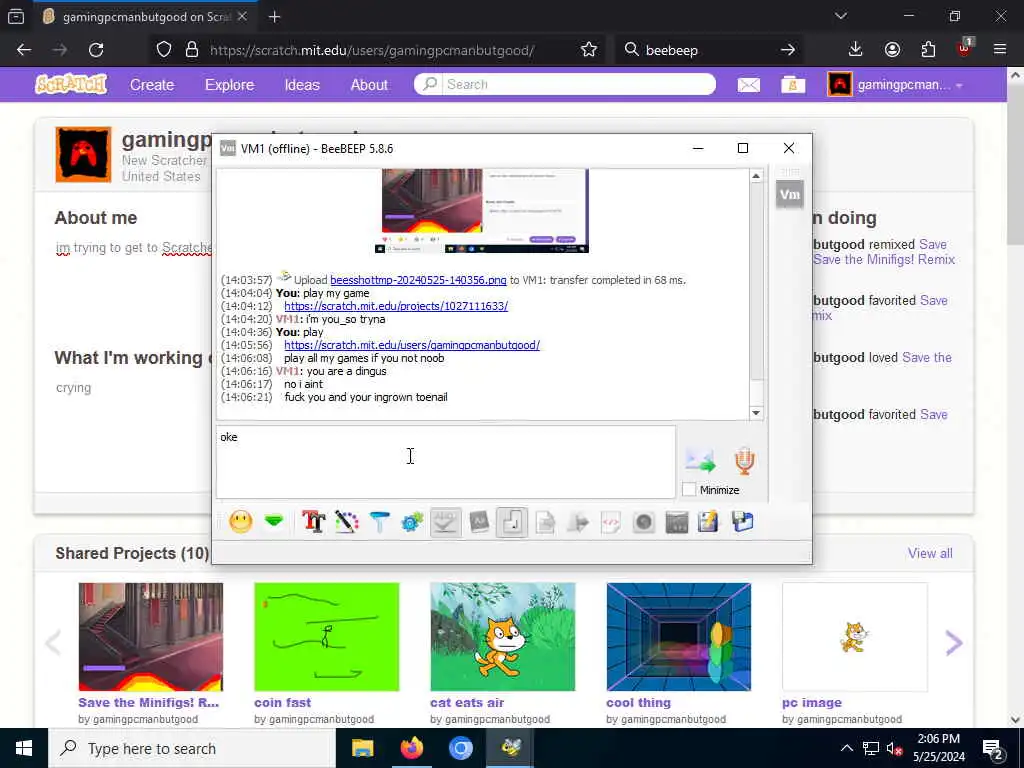
Task: Click the code snippet icon in BeeBEEP toolbar
Action: 611,522
